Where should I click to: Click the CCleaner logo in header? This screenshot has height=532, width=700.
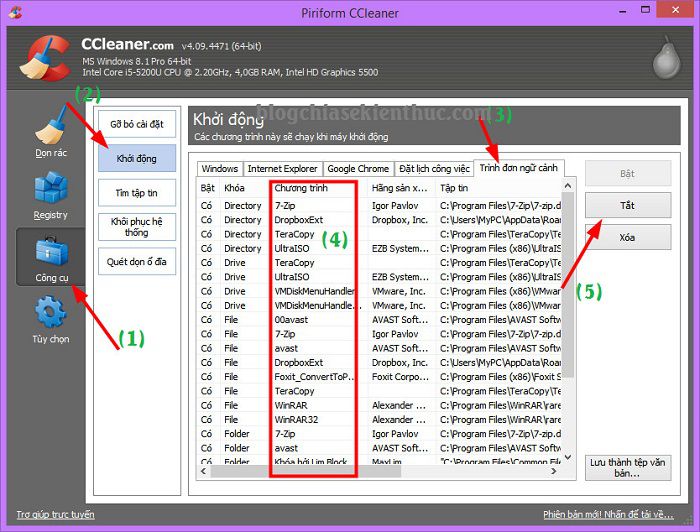coord(46,58)
